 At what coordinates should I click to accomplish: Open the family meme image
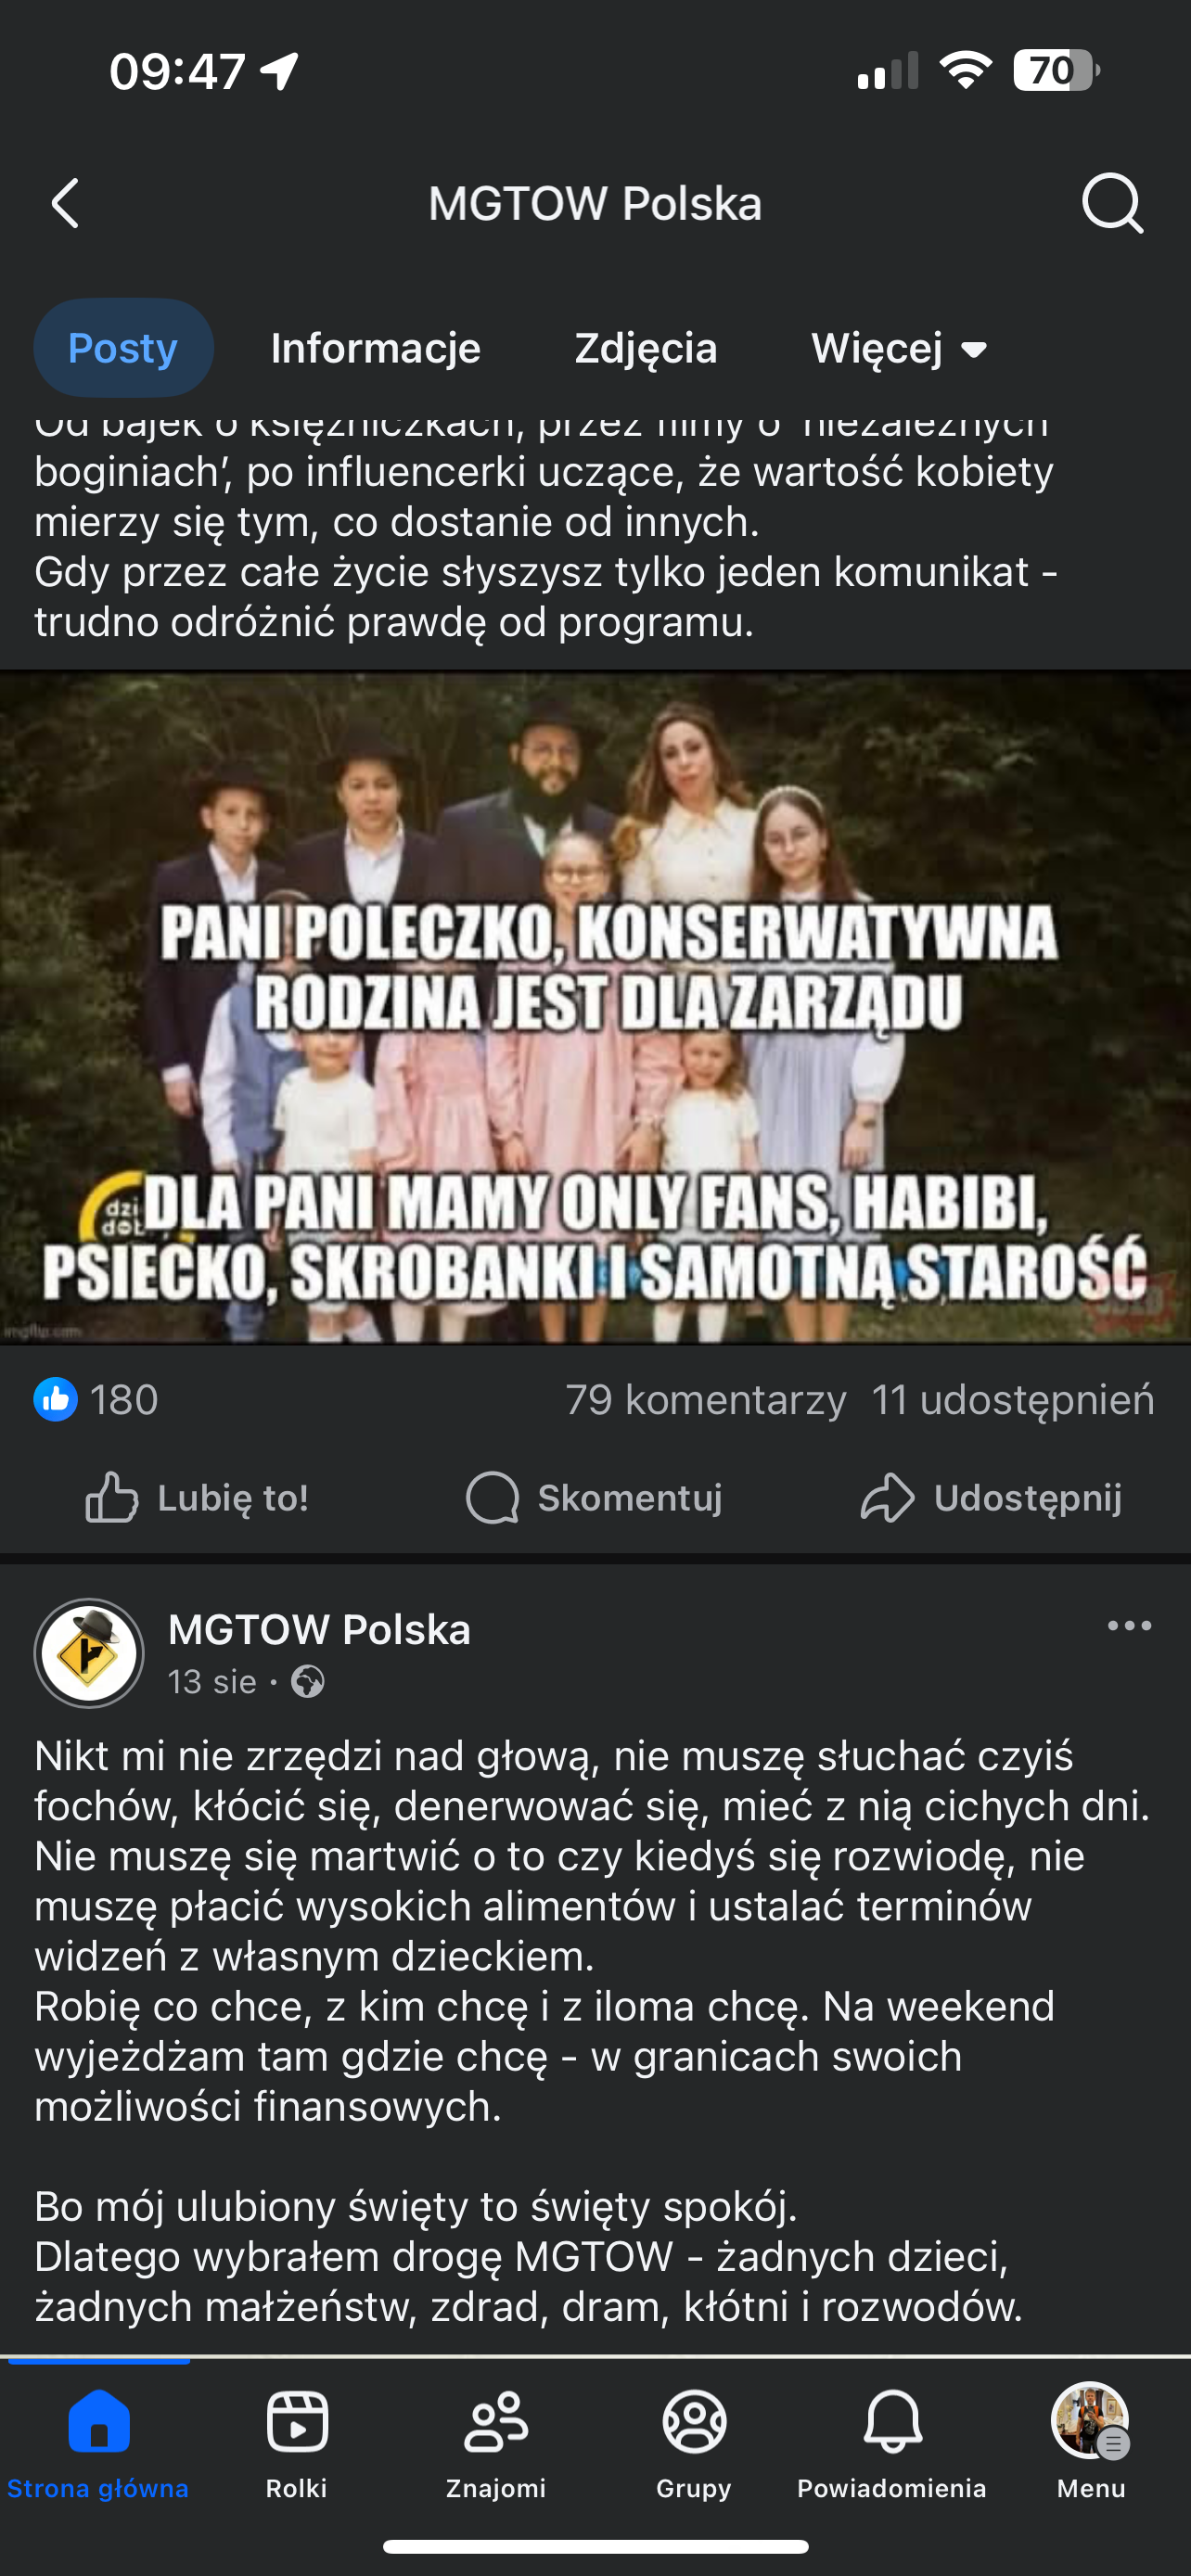coord(595,1007)
